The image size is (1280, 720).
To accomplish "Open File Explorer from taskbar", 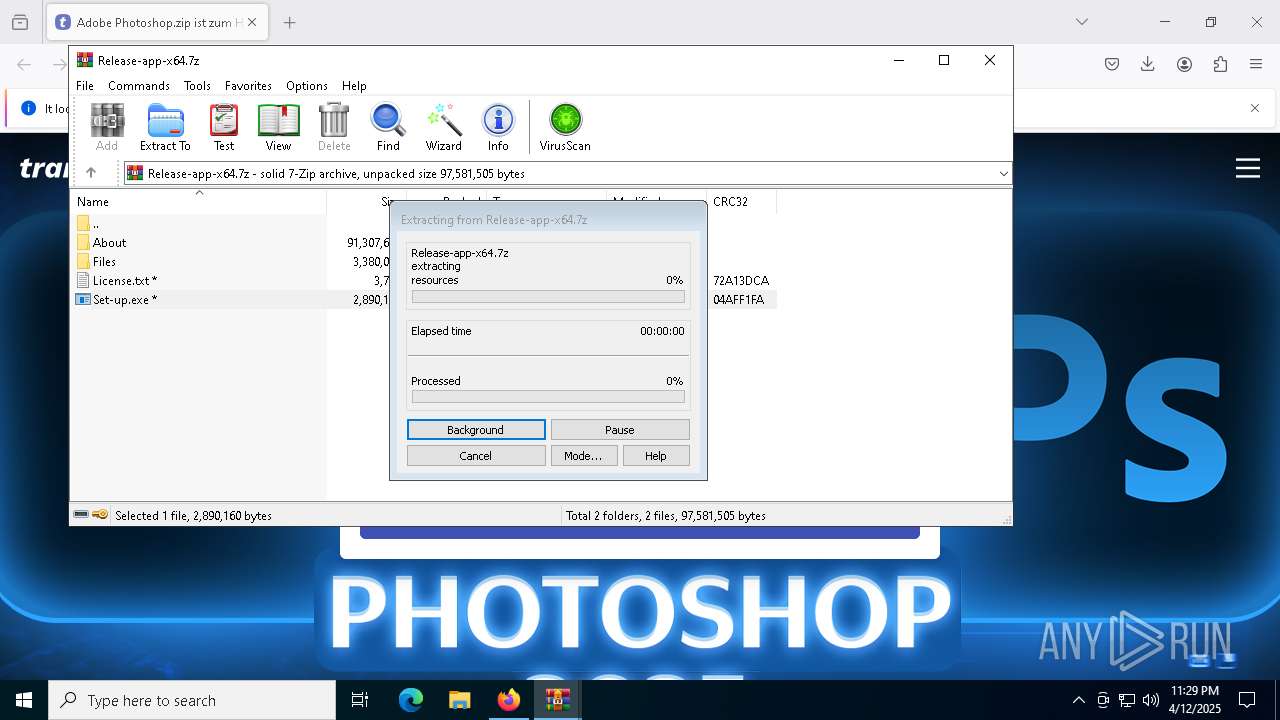I will point(459,700).
